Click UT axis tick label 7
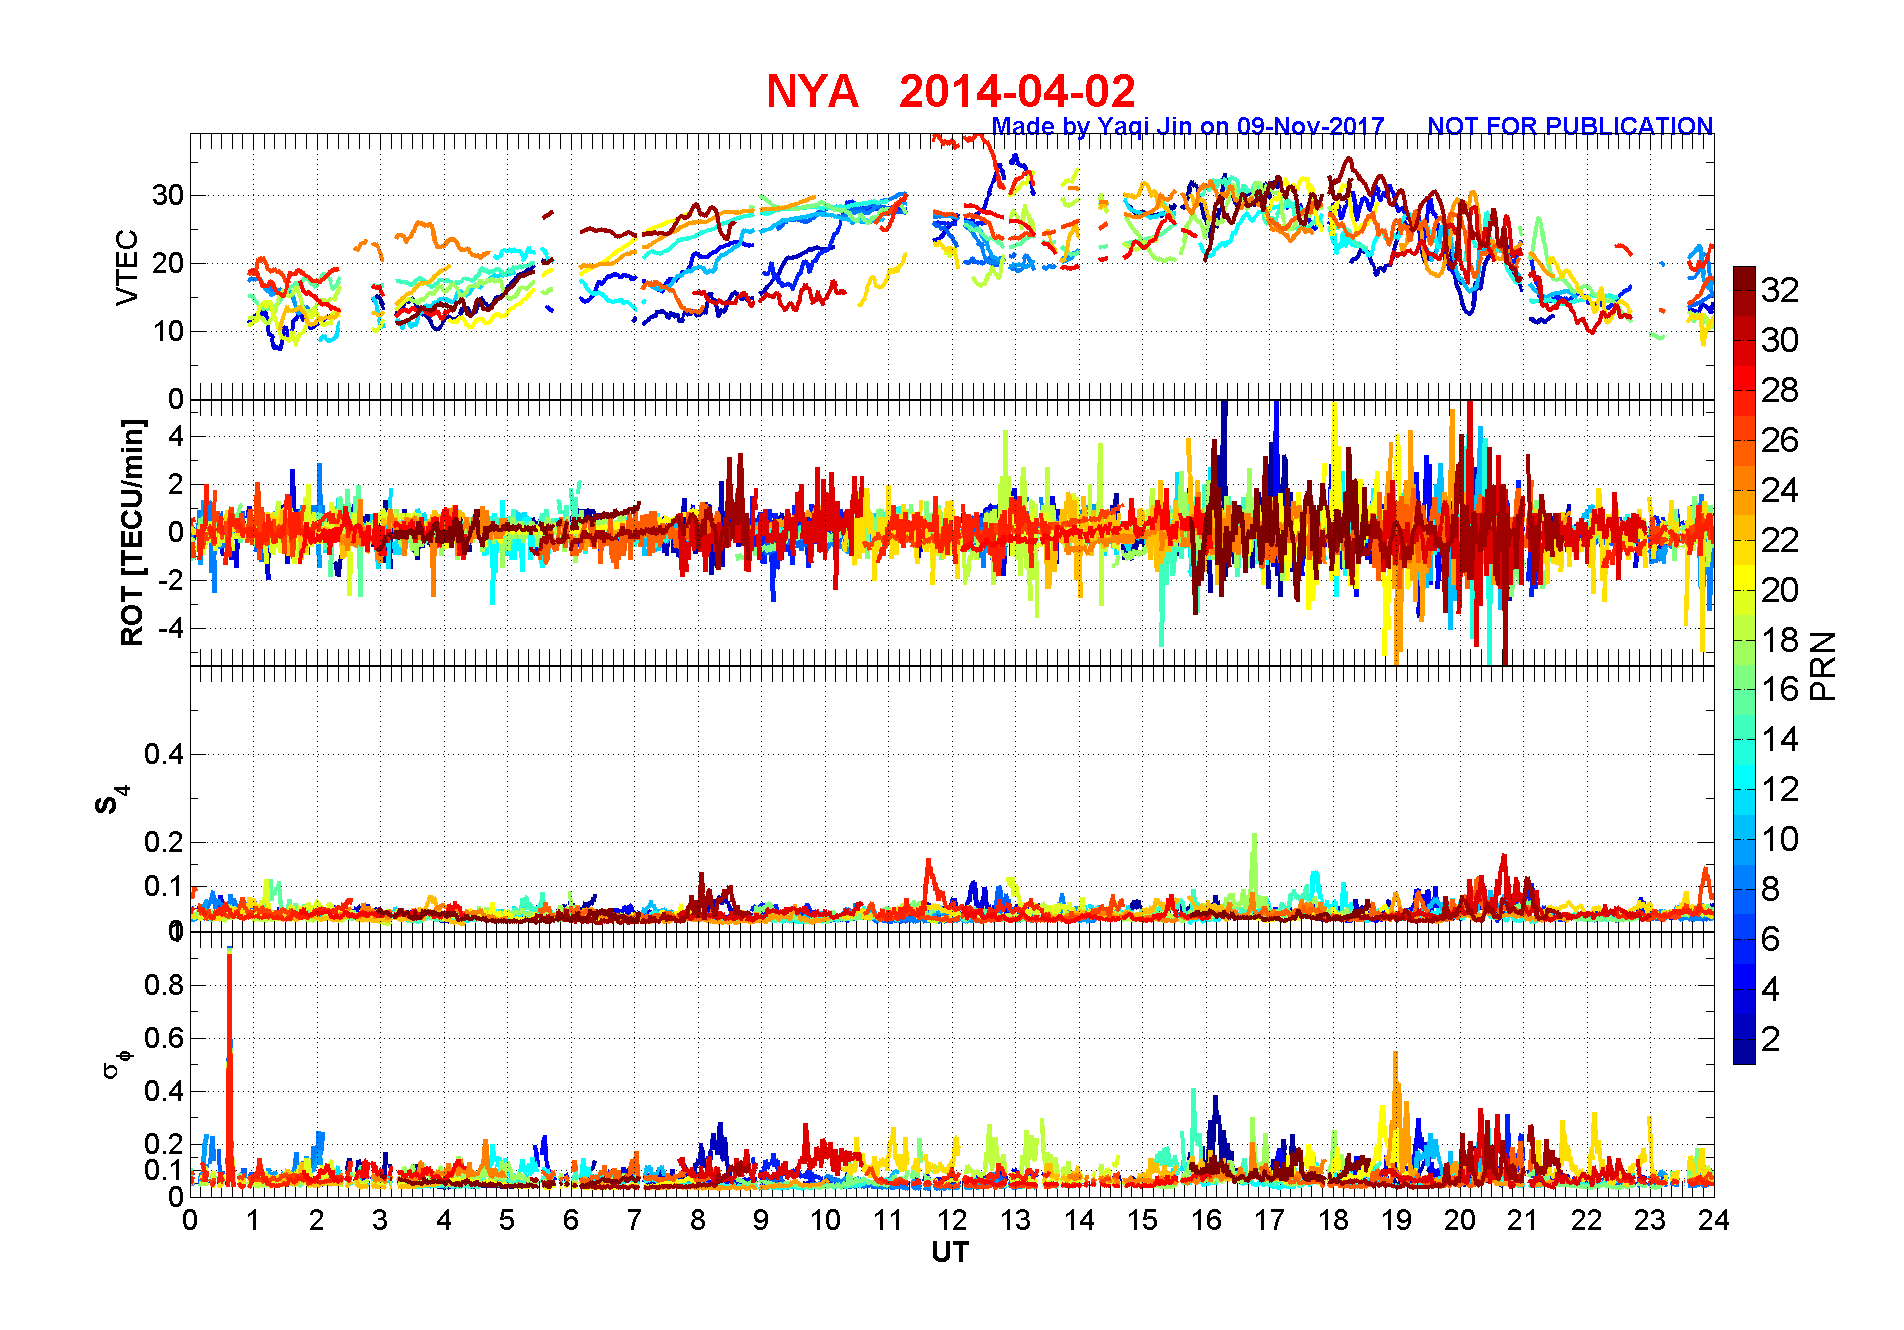 tap(634, 1220)
